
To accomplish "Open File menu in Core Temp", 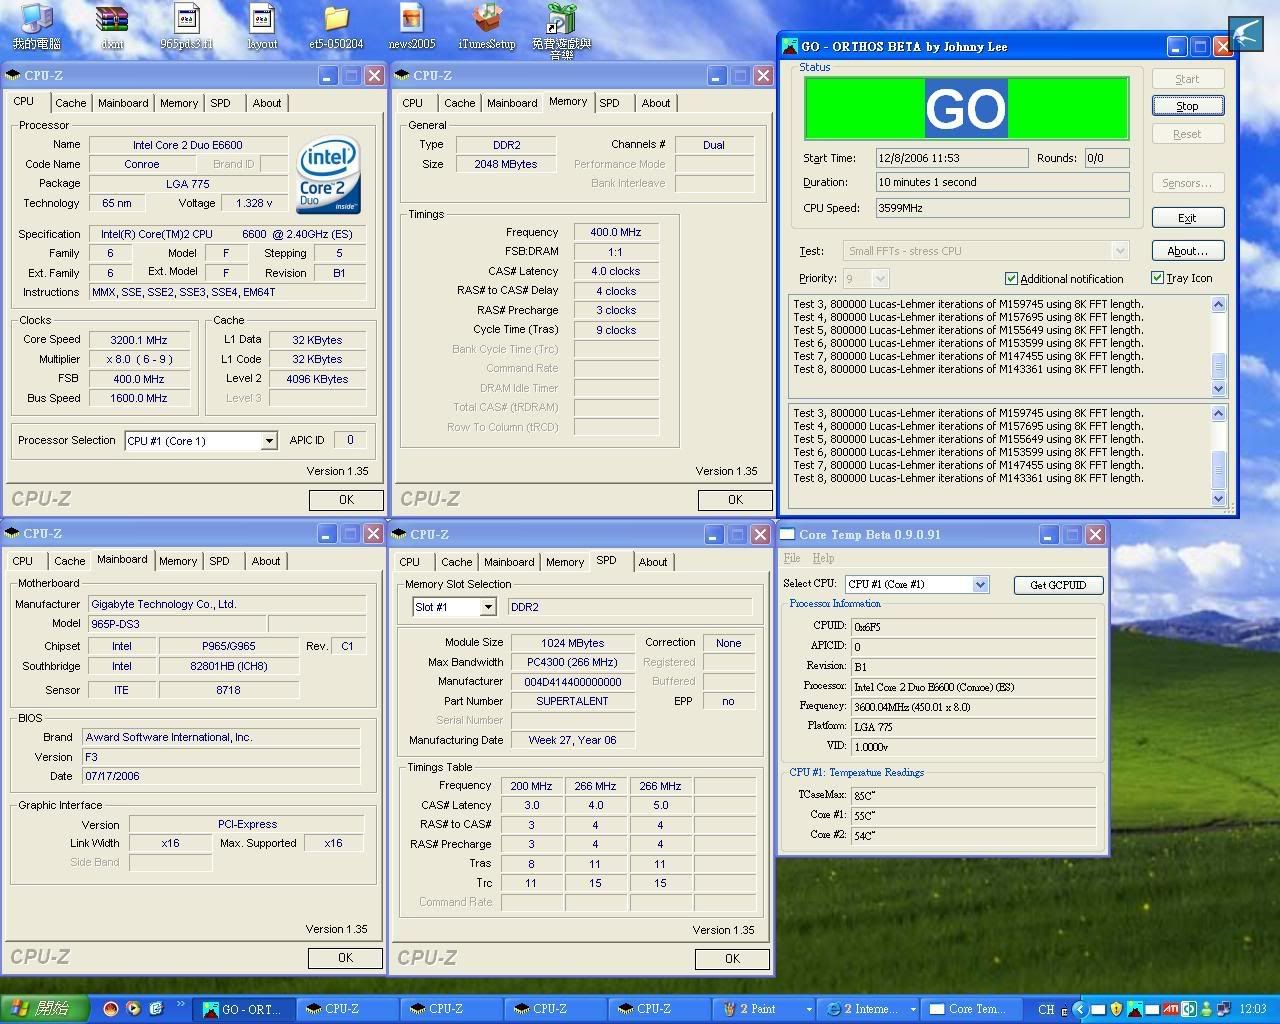I will (792, 558).
